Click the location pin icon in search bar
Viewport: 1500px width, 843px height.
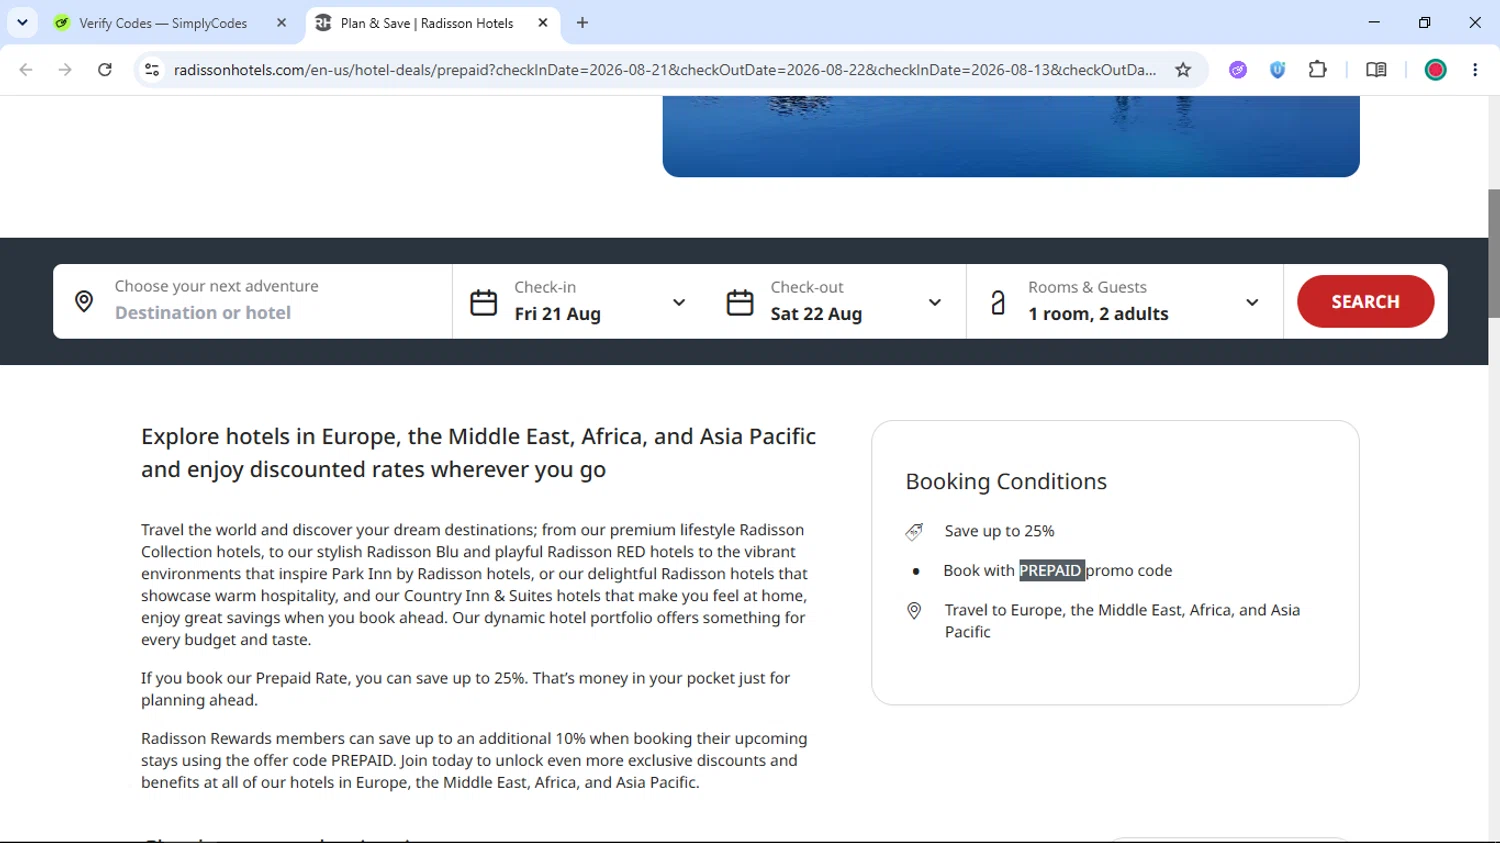pos(84,301)
